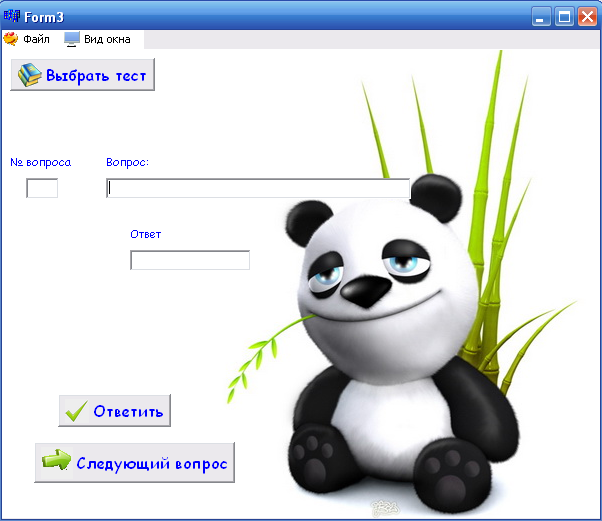The image size is (602, 521).
Task: Click the green arrow icon on Следующий вопрос
Action: (x=56, y=460)
